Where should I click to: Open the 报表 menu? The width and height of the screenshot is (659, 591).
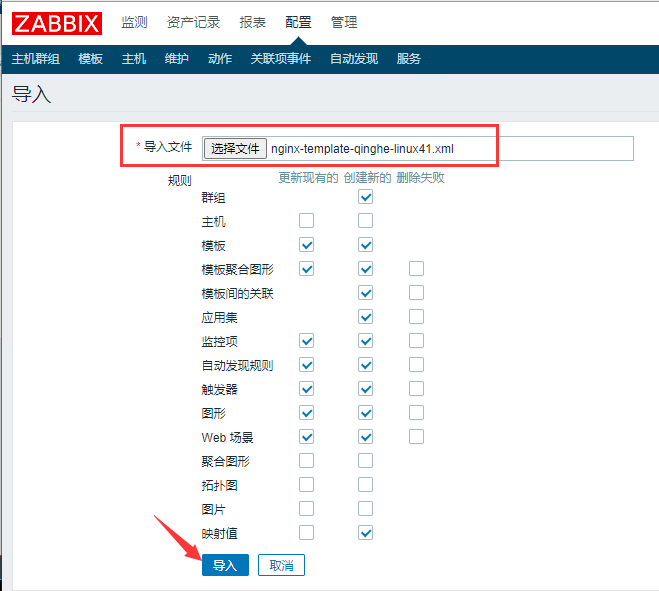(253, 22)
